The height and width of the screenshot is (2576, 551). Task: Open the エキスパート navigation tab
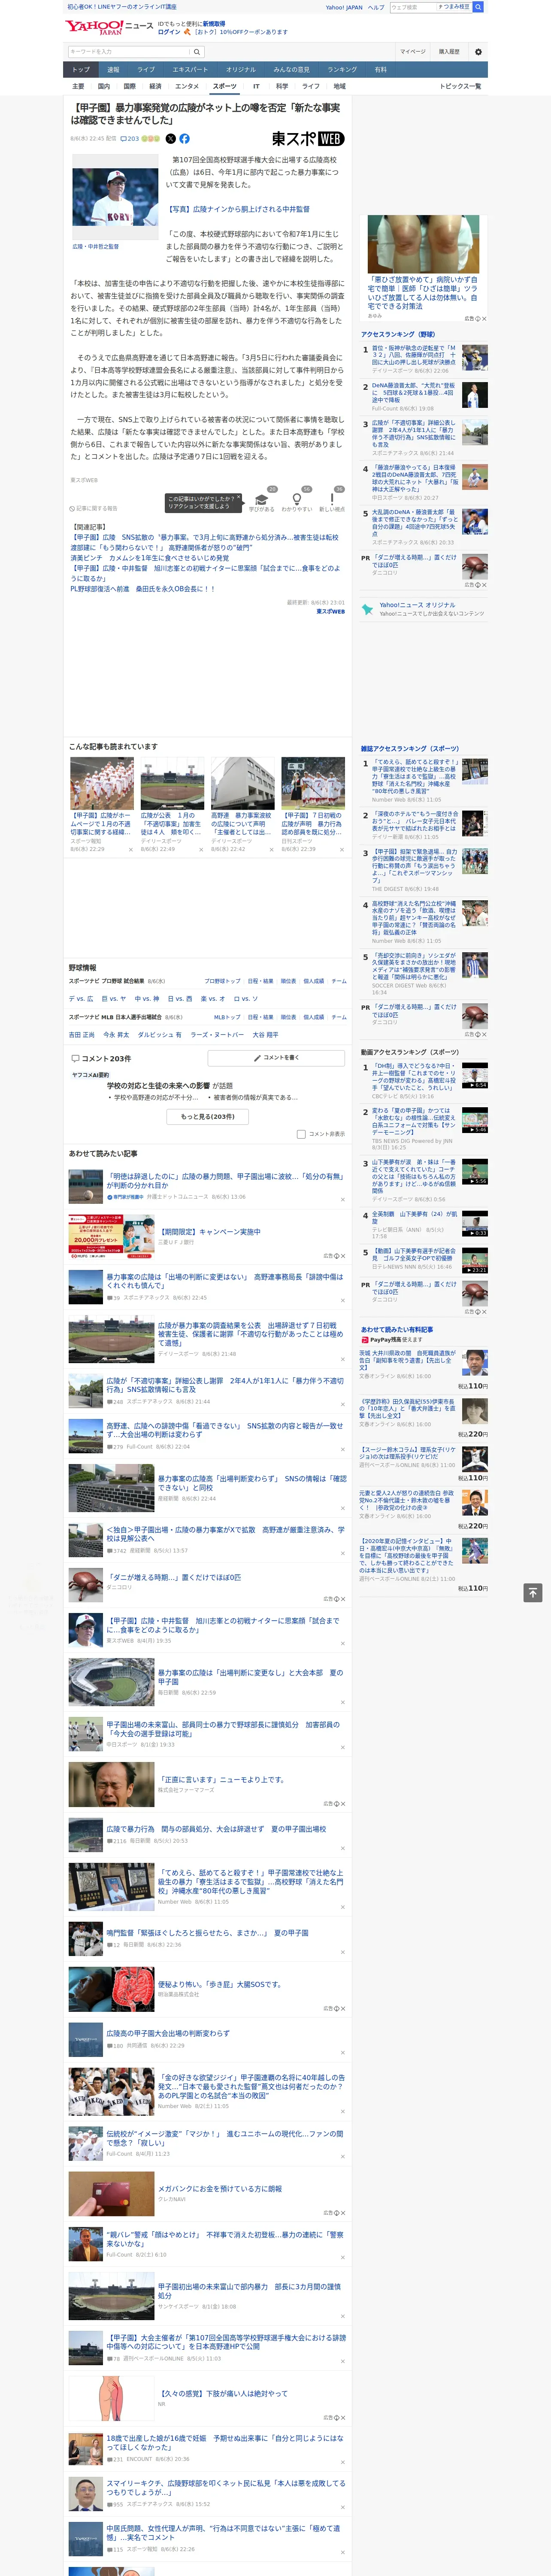coord(190,70)
